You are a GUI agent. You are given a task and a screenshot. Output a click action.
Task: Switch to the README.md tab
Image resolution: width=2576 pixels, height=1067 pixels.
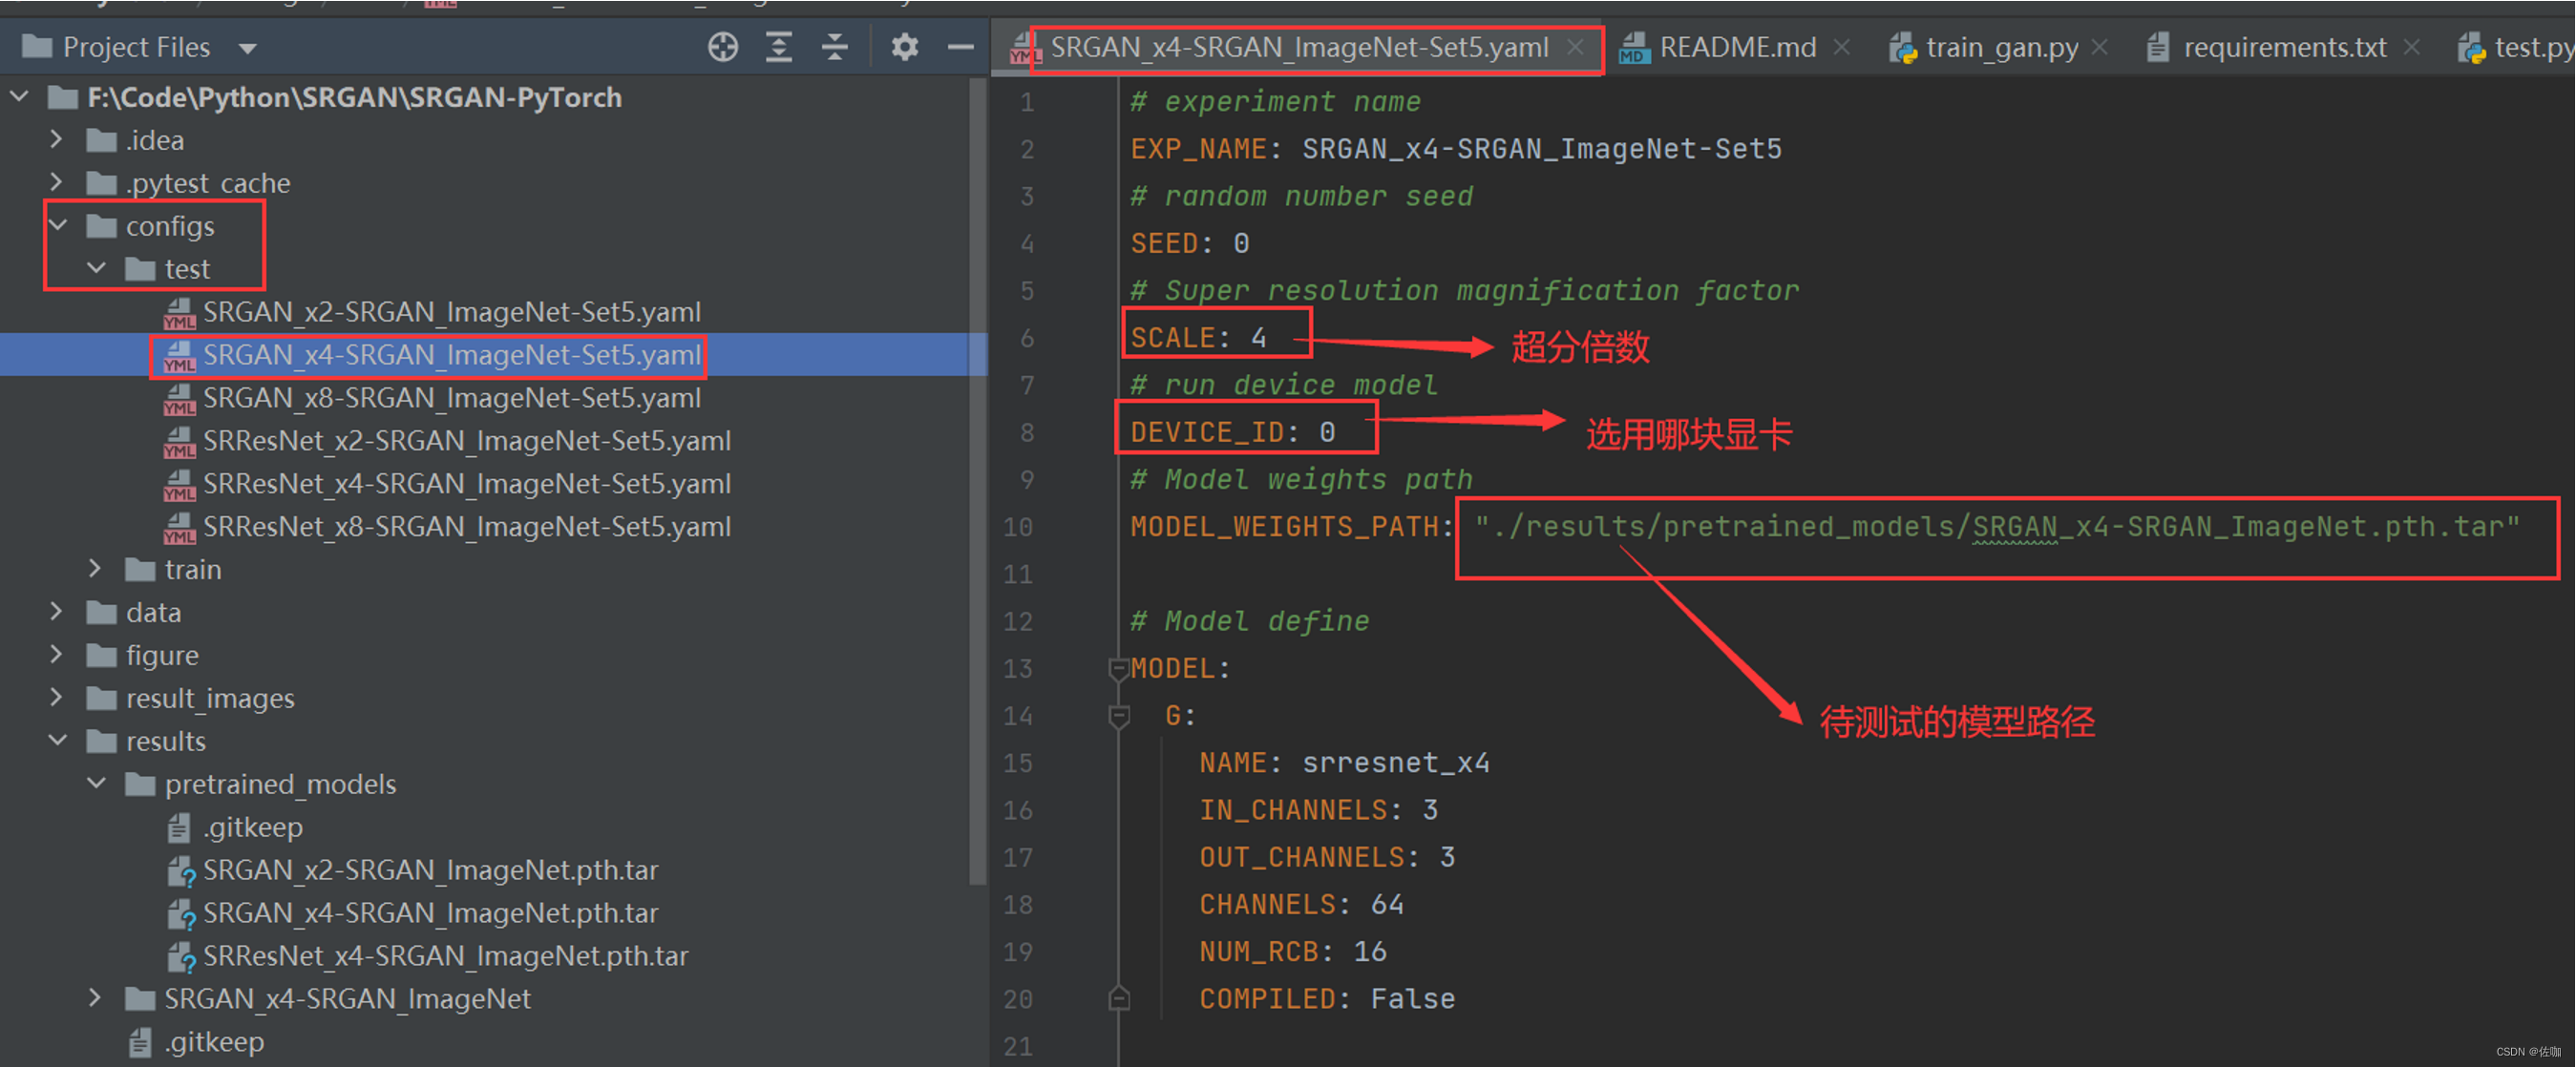1738,46
